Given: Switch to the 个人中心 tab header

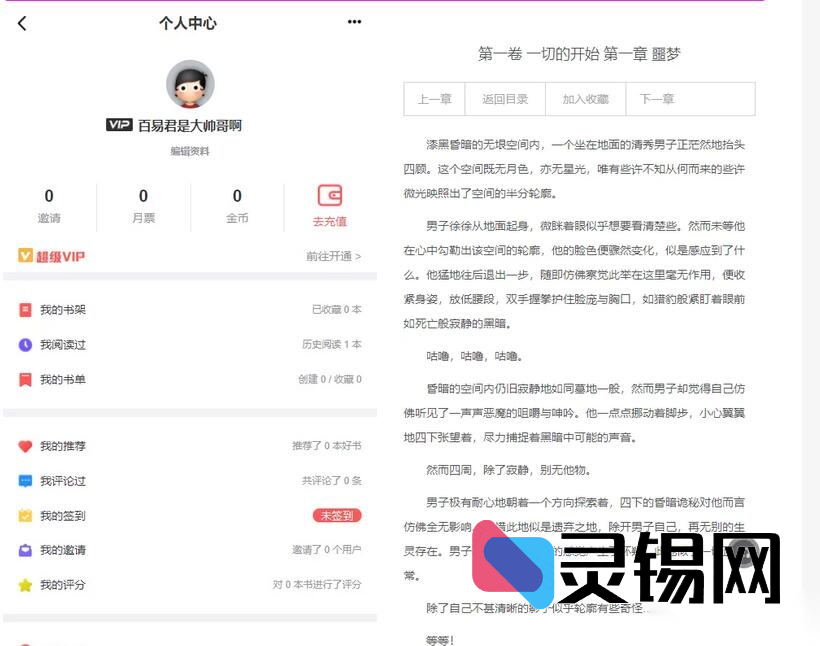Looking at the screenshot, I should click(x=188, y=23).
